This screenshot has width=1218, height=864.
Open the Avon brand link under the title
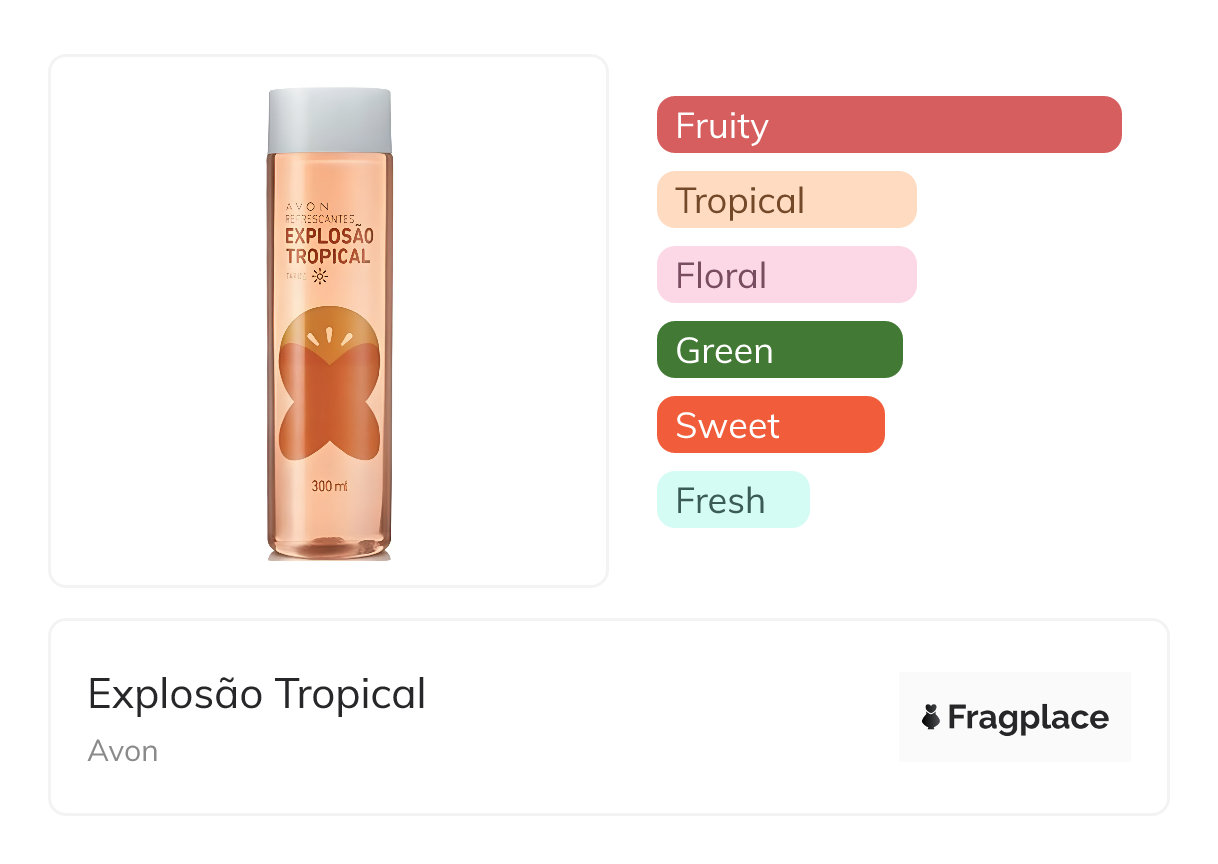point(123,751)
